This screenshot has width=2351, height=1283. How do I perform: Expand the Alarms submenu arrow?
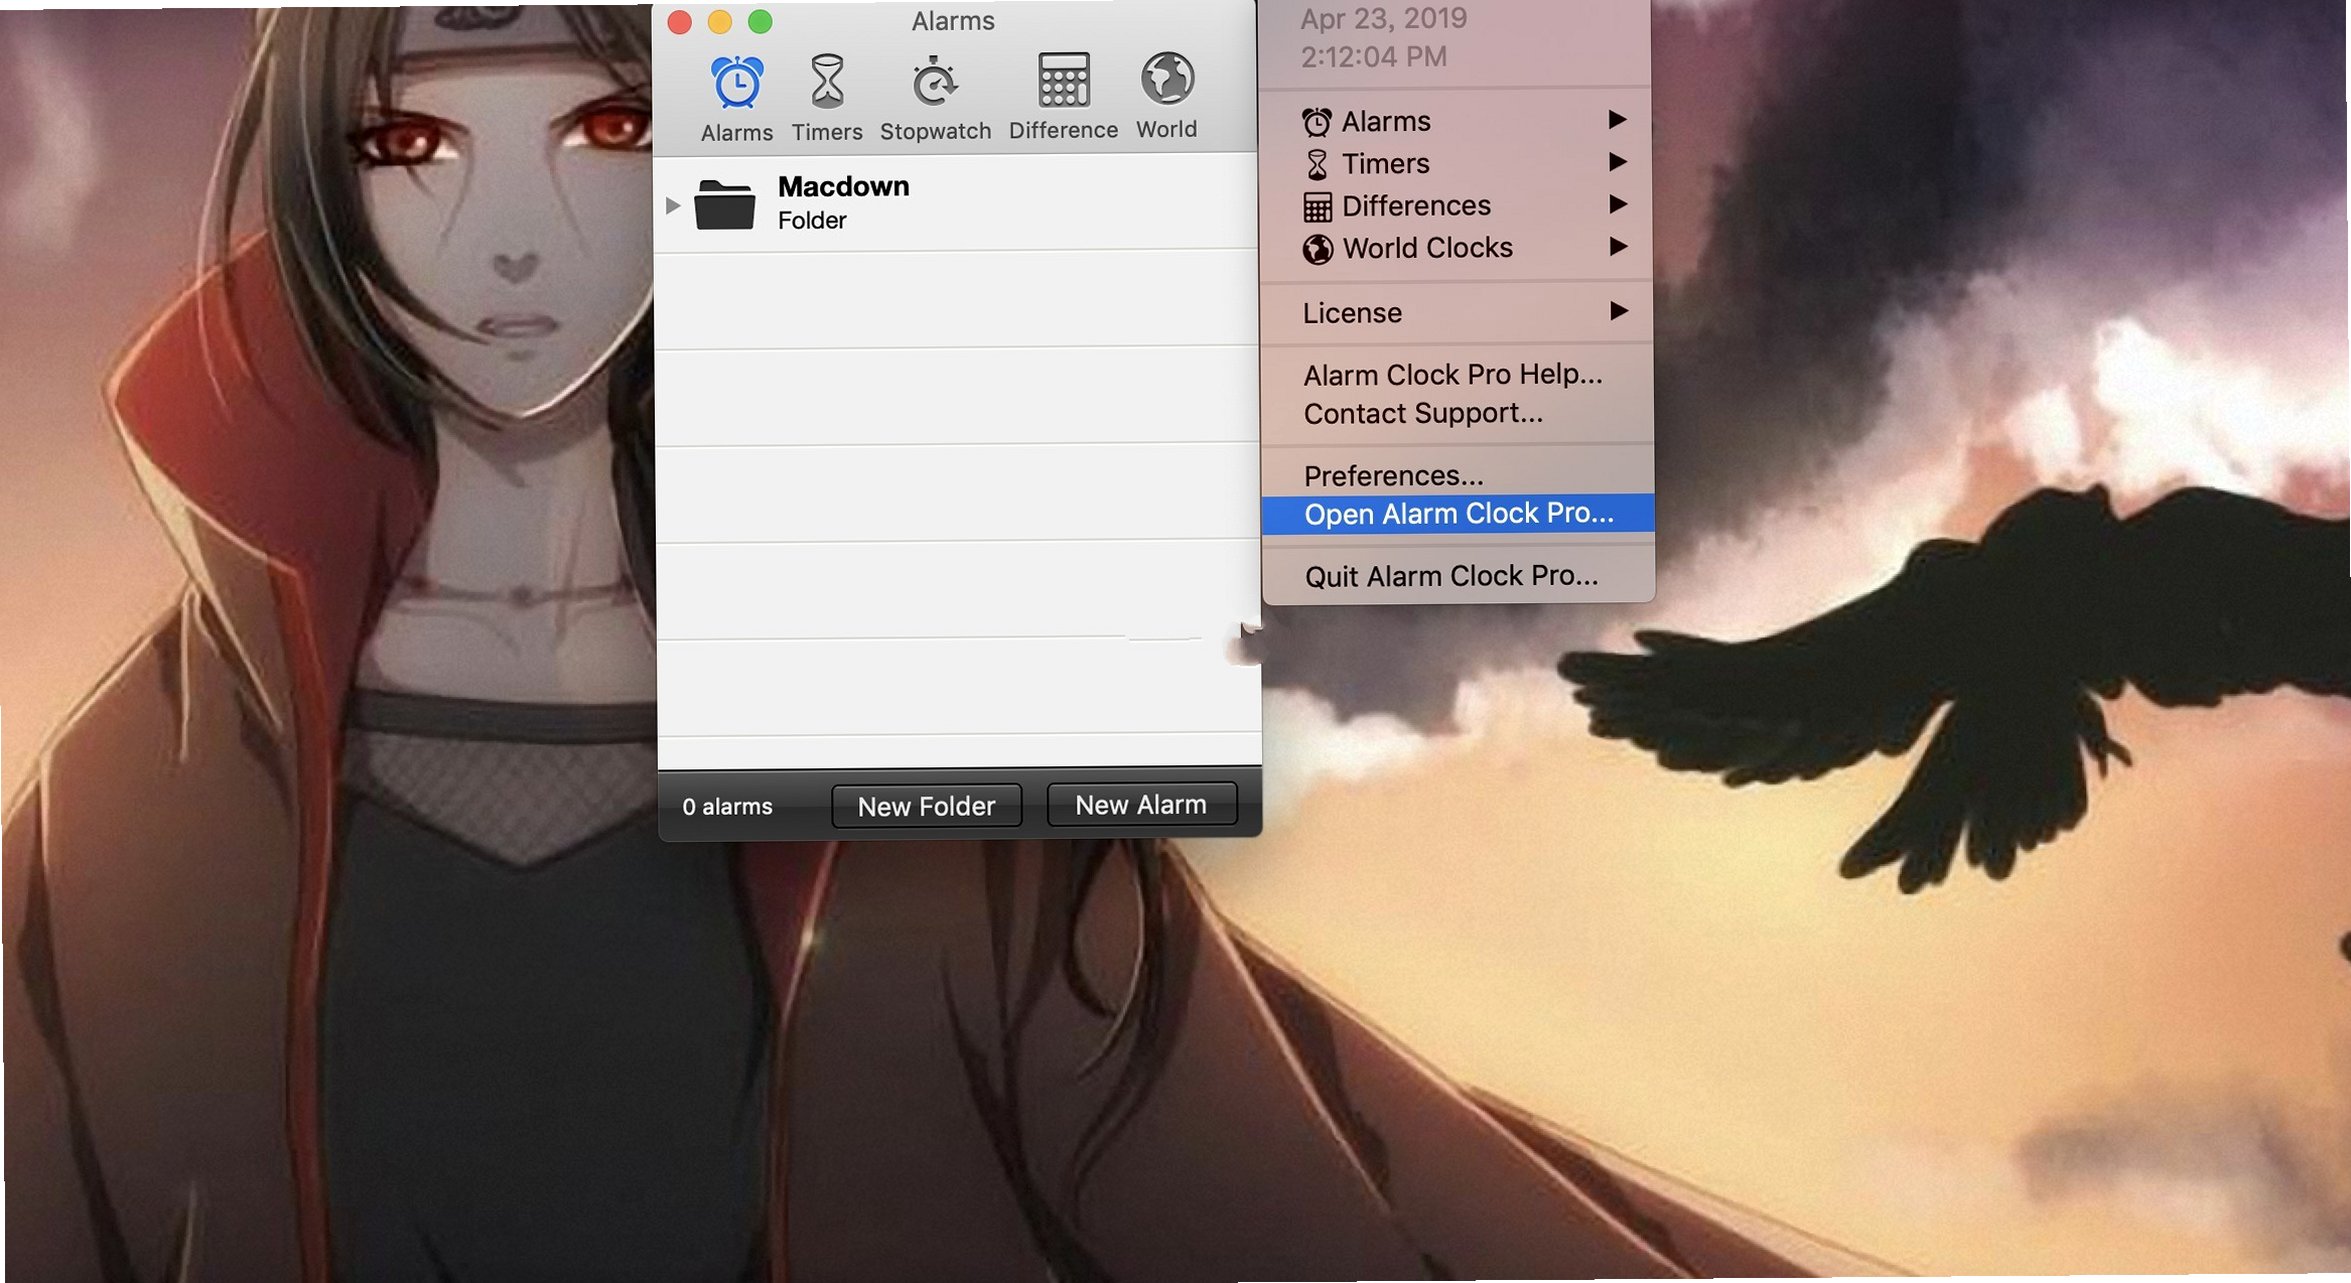1617,120
